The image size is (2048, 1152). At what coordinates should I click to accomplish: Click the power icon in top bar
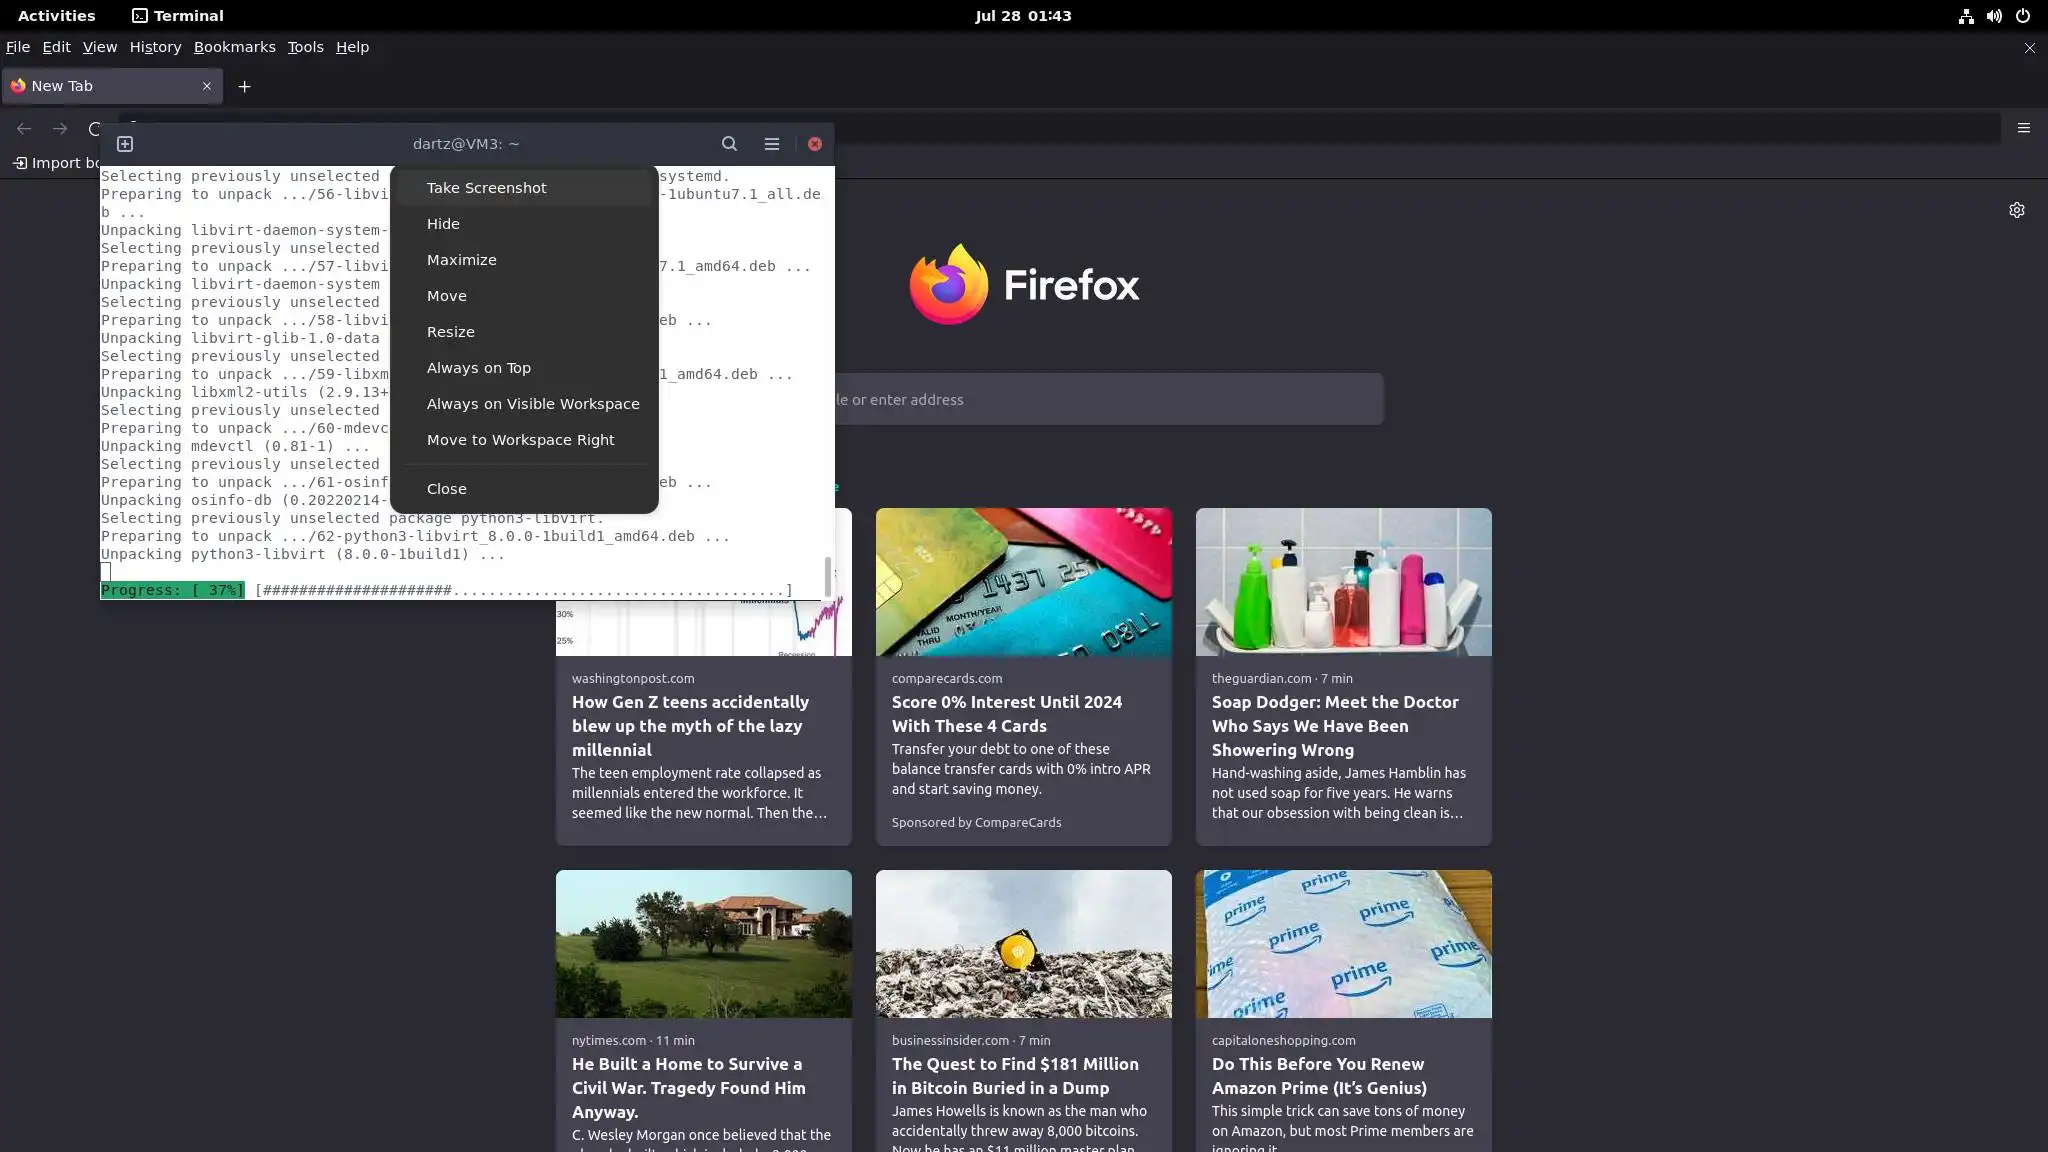pyautogui.click(x=2023, y=16)
